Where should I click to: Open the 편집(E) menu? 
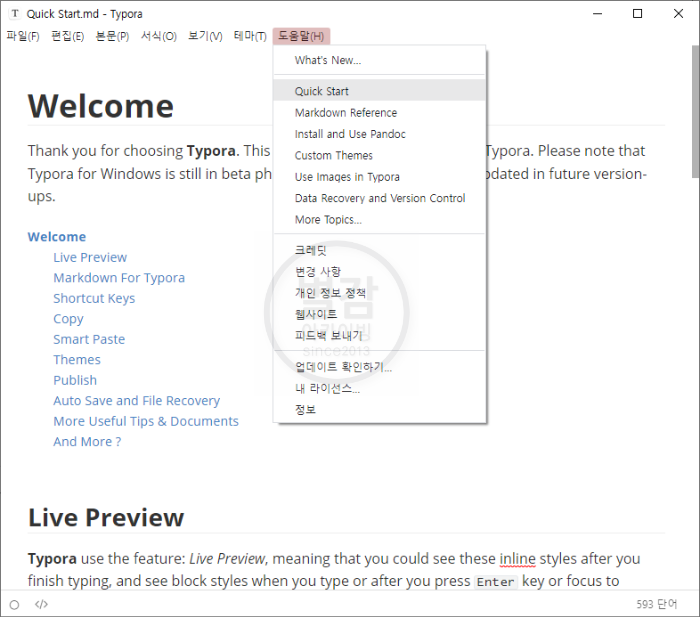pyautogui.click(x=67, y=36)
